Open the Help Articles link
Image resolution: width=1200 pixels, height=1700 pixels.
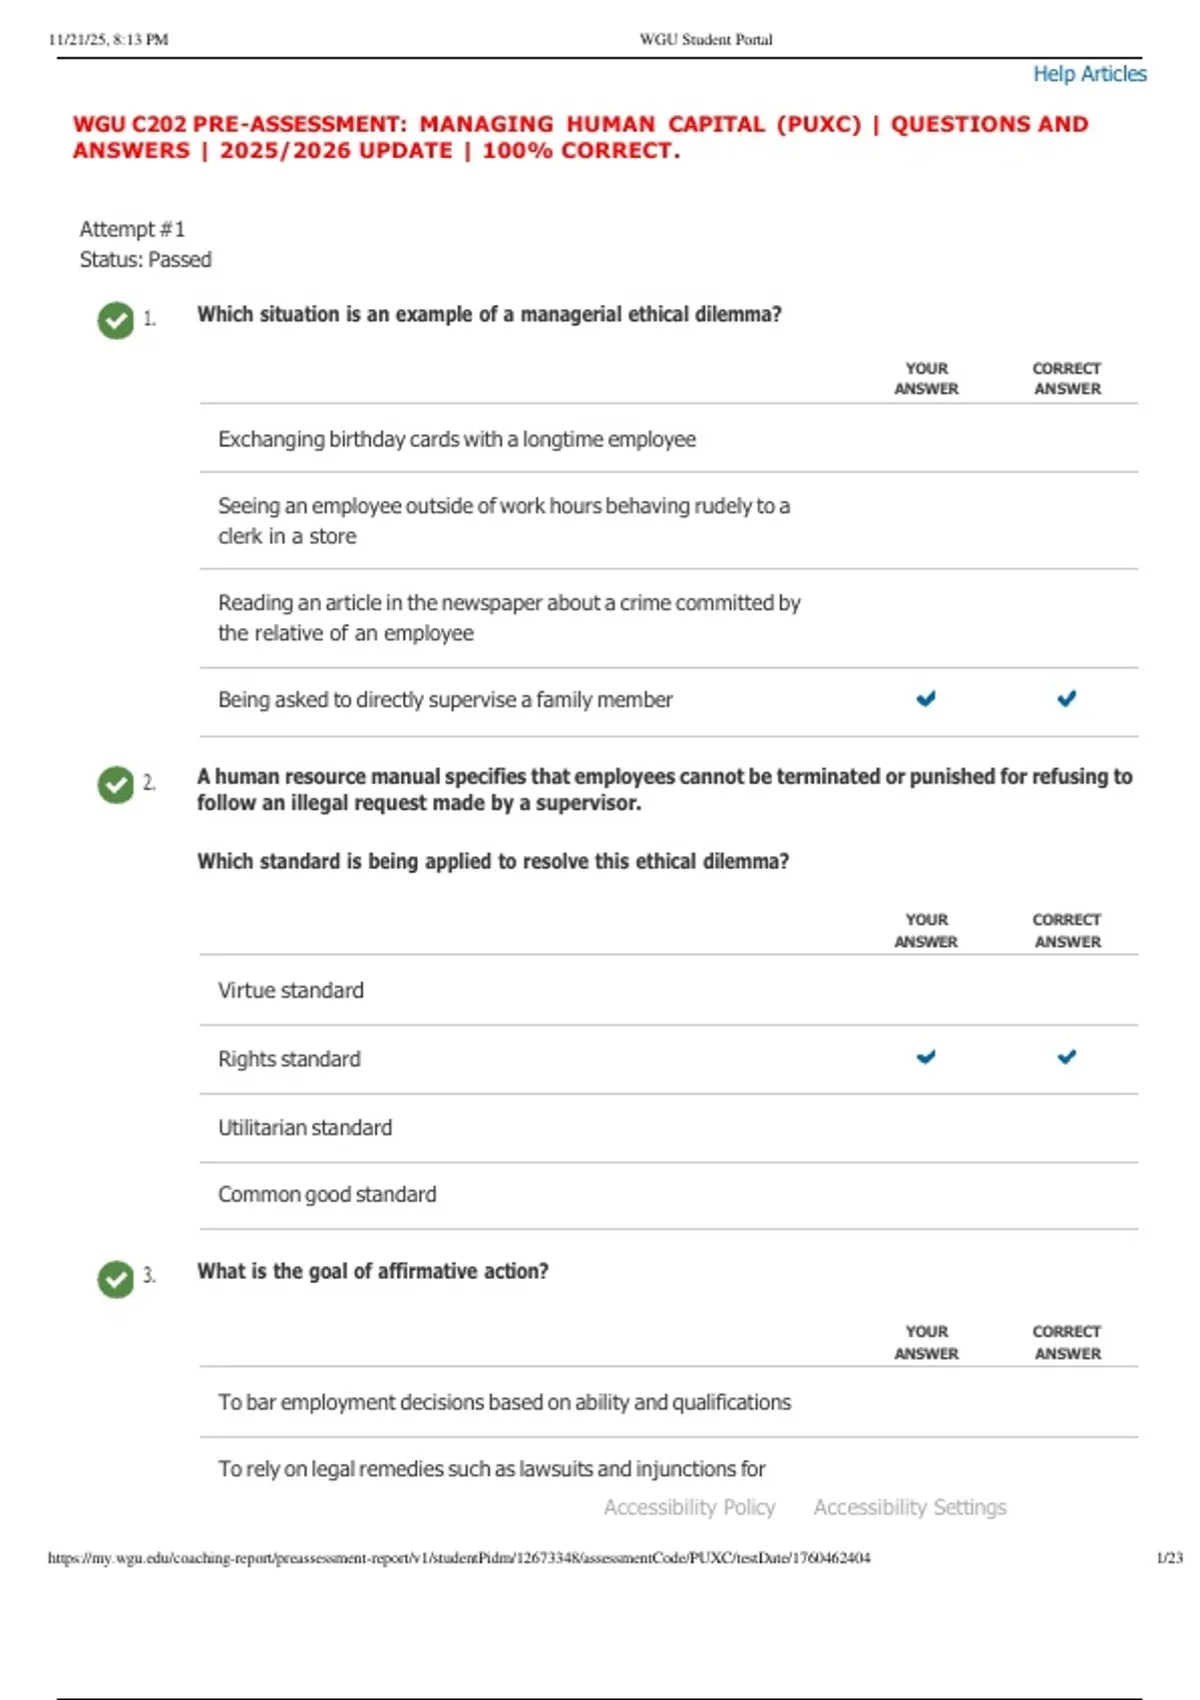1090,74
